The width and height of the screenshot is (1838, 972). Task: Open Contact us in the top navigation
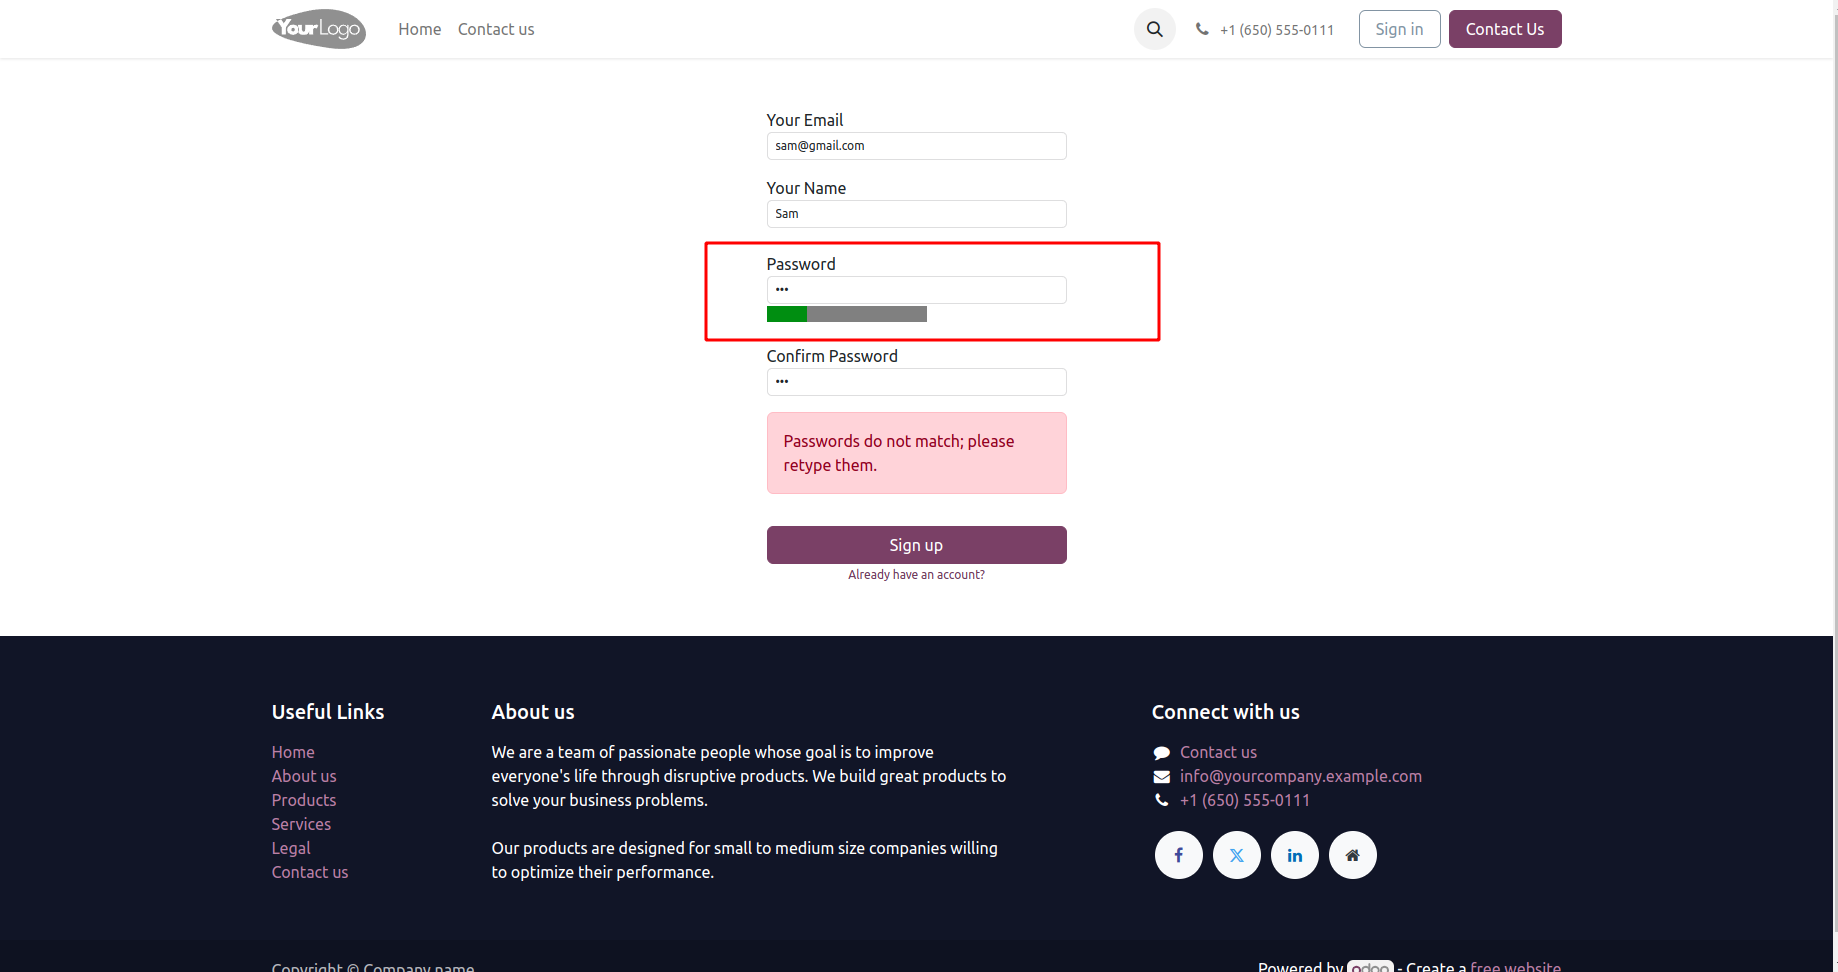click(x=496, y=29)
